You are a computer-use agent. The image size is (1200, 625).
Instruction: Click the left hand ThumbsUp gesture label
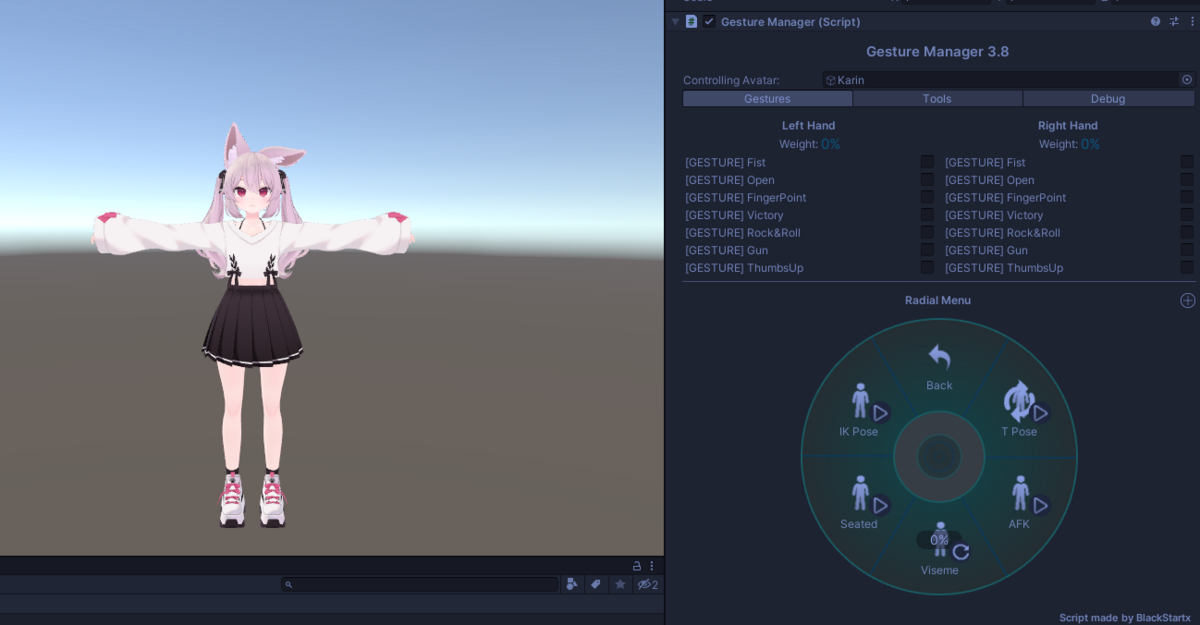[743, 267]
